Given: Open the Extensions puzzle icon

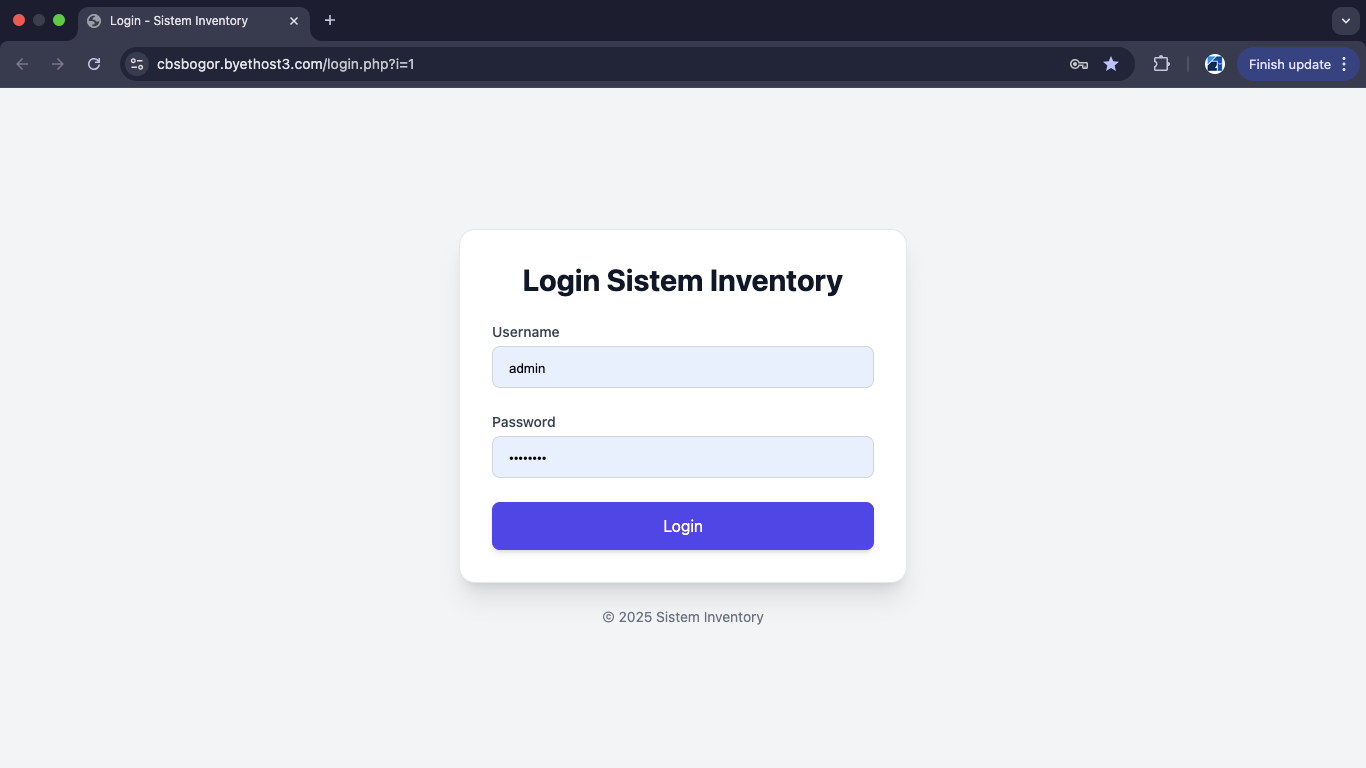Looking at the screenshot, I should click(1161, 64).
